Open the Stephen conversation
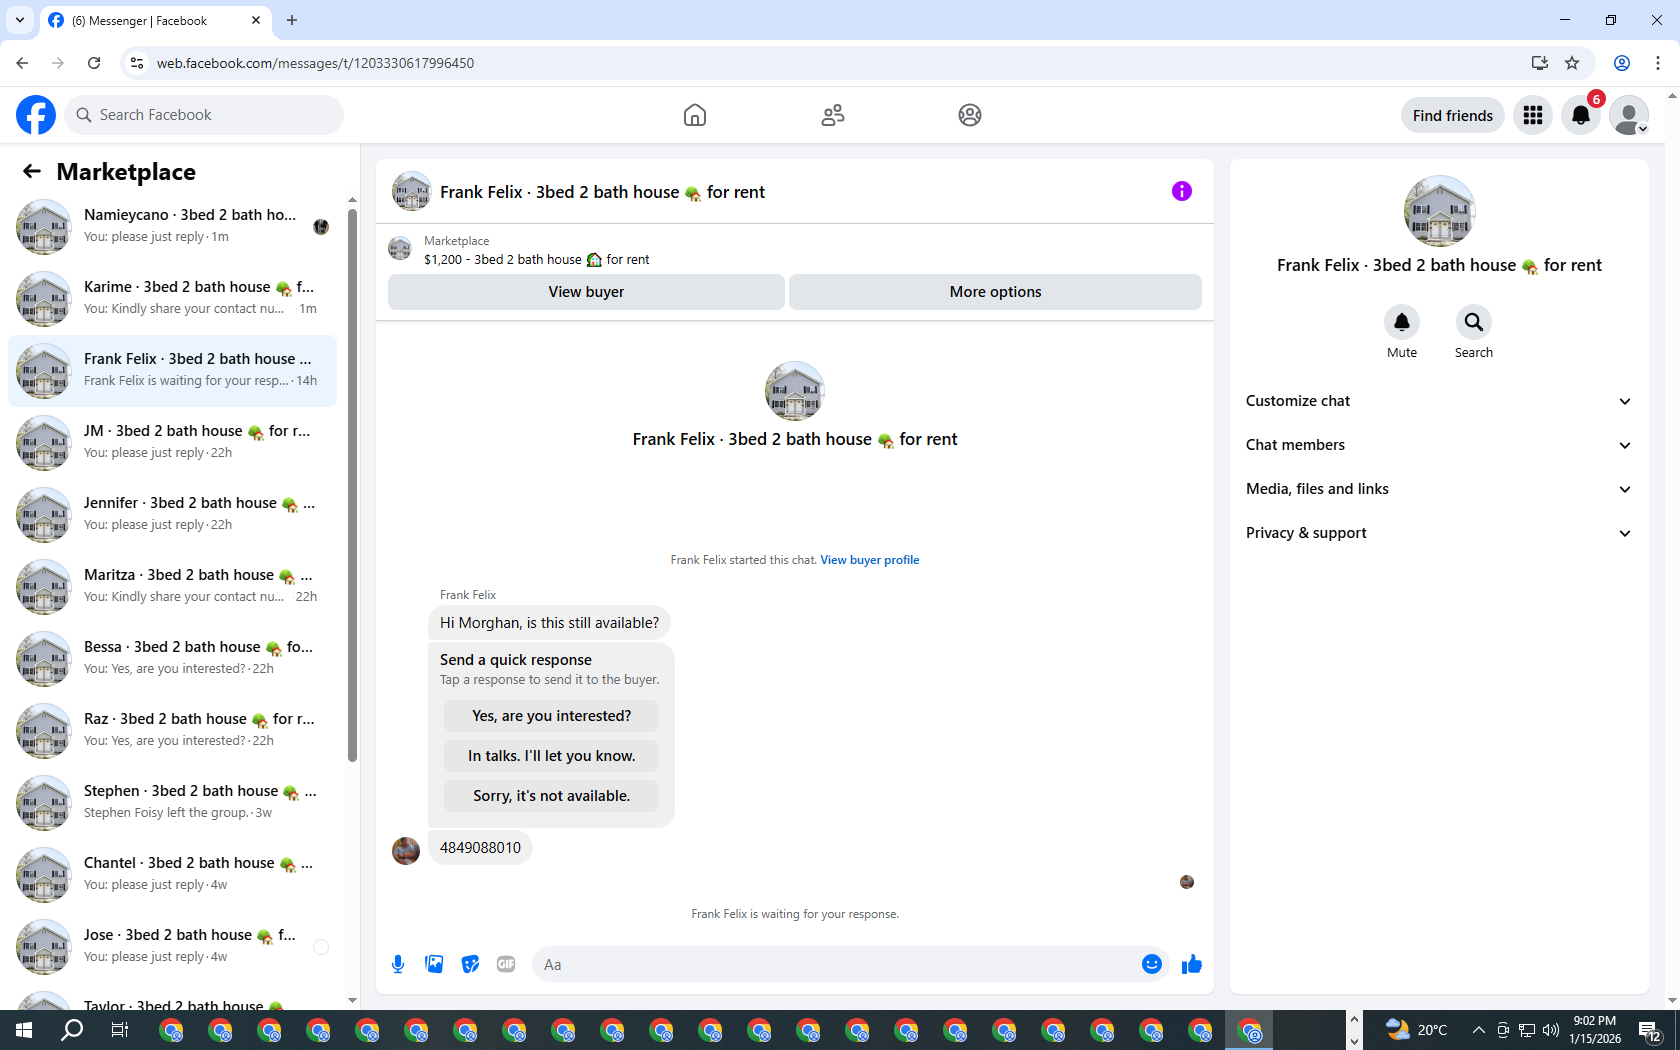Image resolution: width=1680 pixels, height=1050 pixels. point(172,803)
